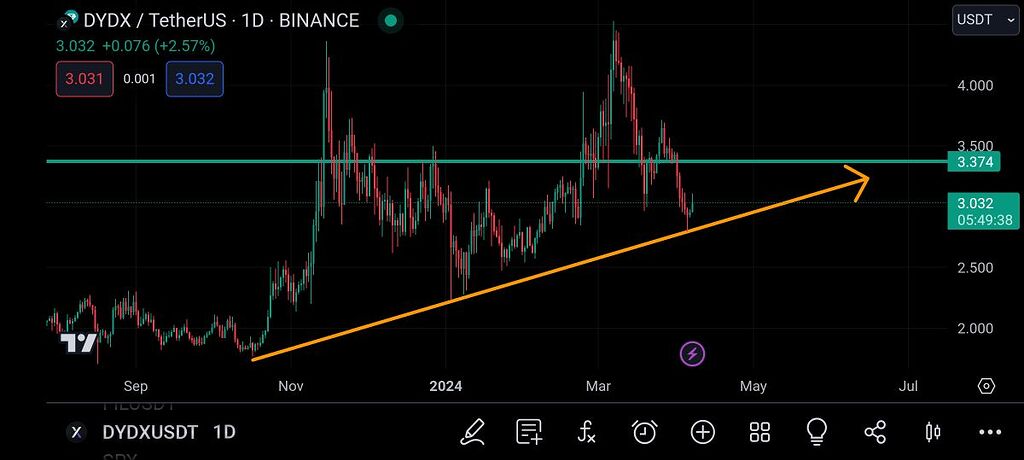1024x460 pixels.
Task: Open chart settings hexagon icon at bottom right
Action: tap(986, 386)
